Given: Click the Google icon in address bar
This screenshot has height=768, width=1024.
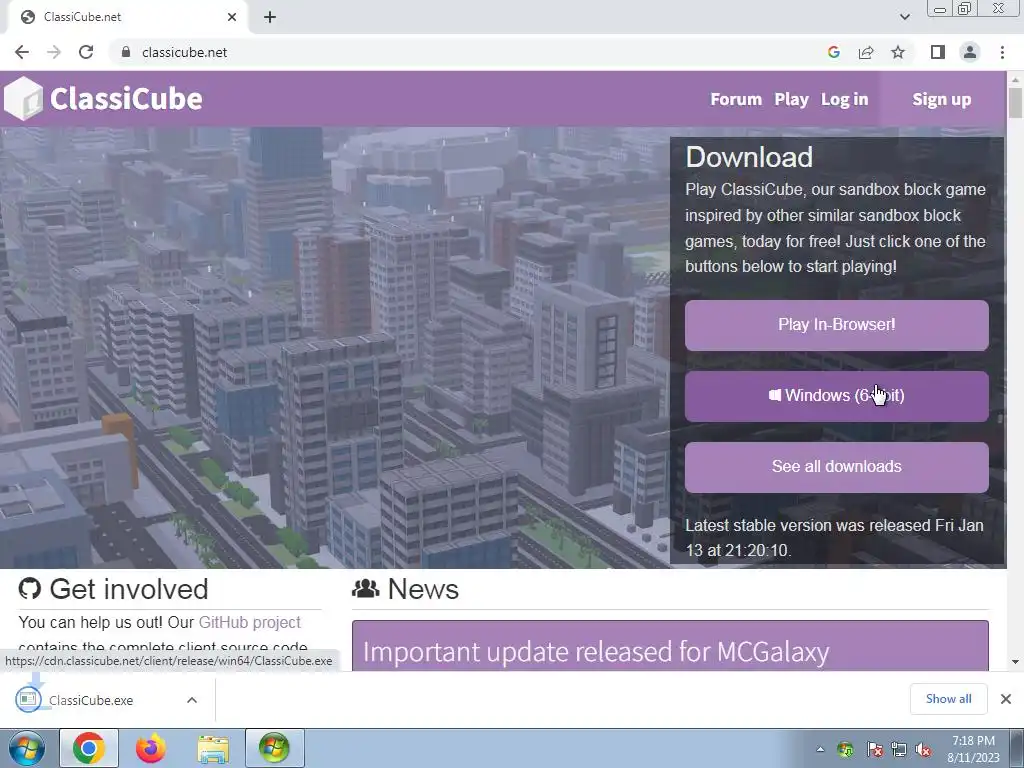Looking at the screenshot, I should coord(833,52).
